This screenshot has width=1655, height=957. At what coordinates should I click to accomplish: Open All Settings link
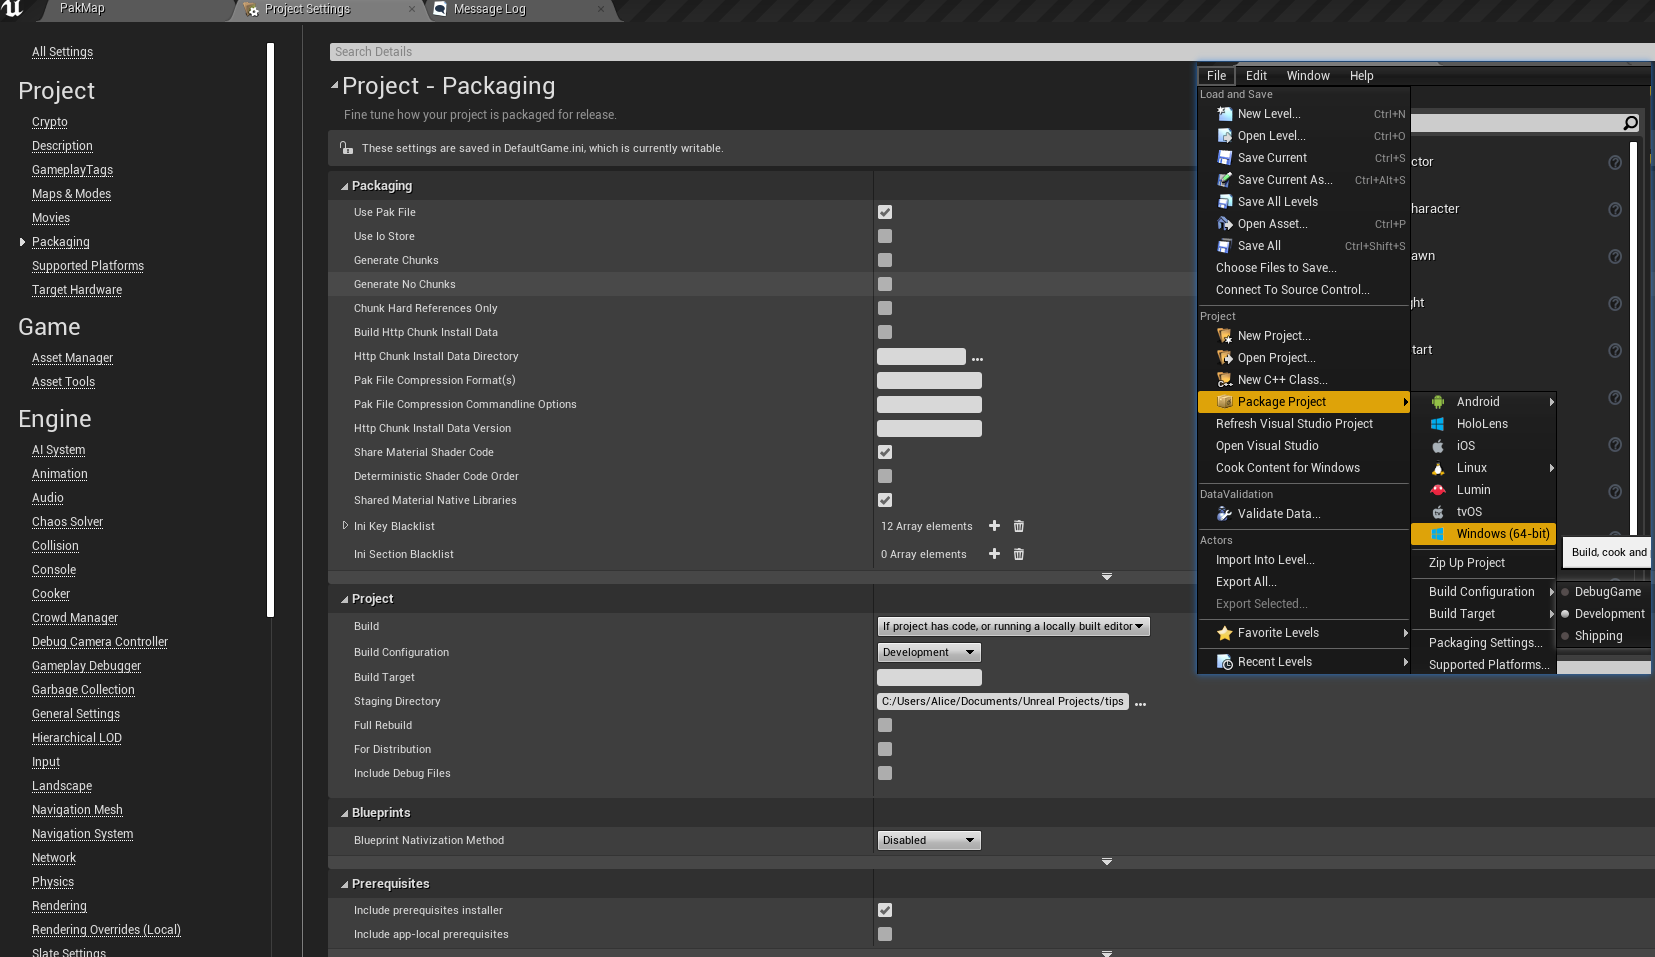(x=62, y=52)
